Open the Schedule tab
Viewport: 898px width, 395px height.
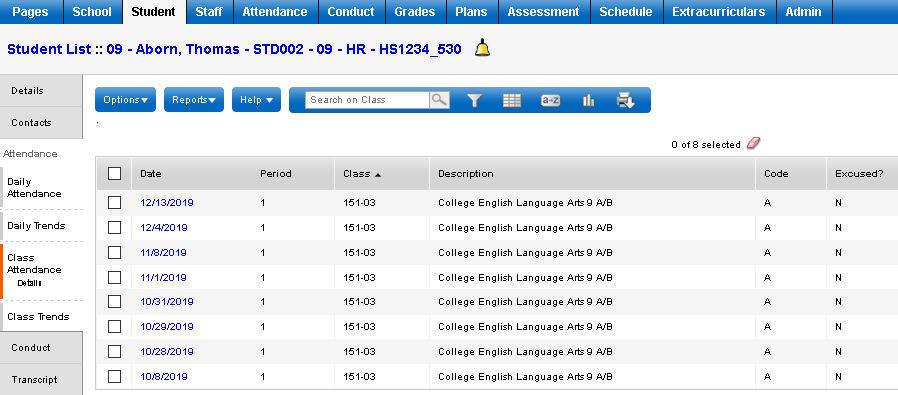pyautogui.click(x=626, y=11)
